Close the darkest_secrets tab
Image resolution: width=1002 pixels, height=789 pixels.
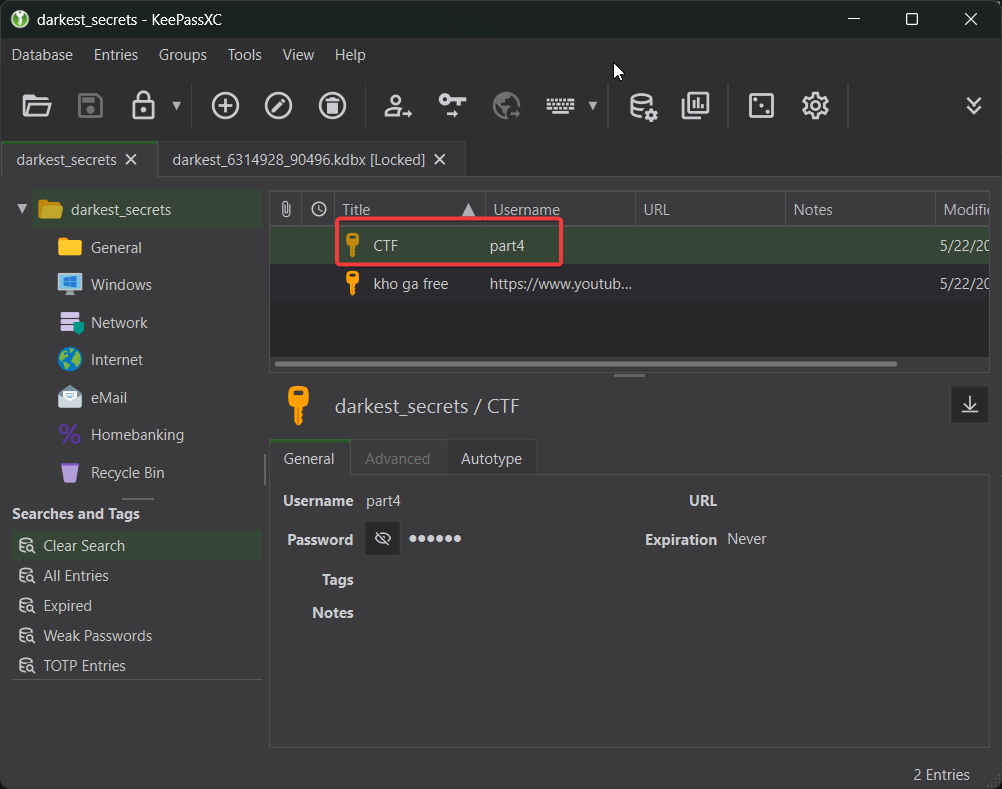point(131,160)
